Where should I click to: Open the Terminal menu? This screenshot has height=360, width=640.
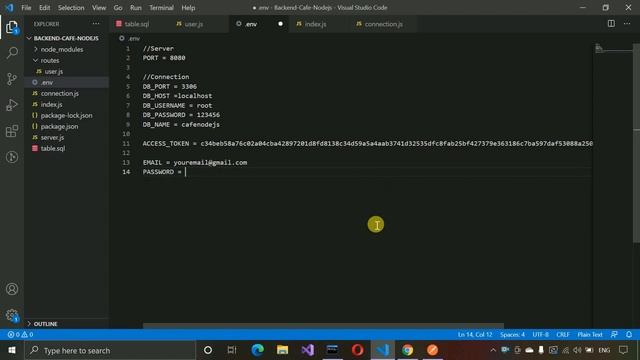161,8
